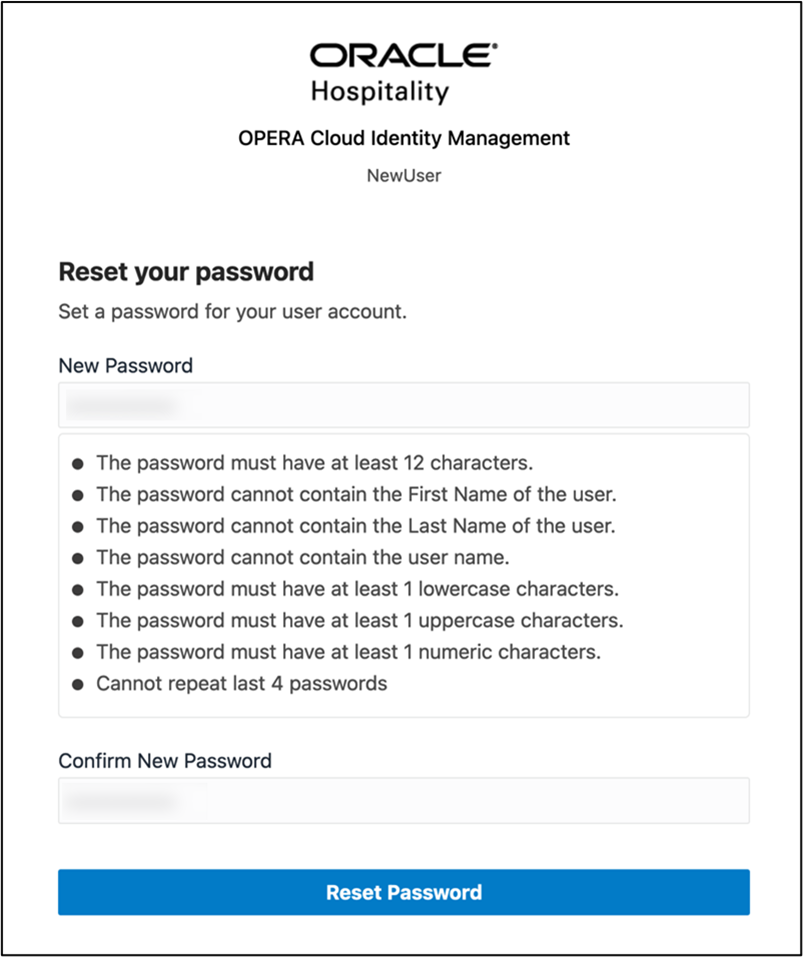Click the Confirm New Password input field
This screenshot has height=957, width=803.
403,800
